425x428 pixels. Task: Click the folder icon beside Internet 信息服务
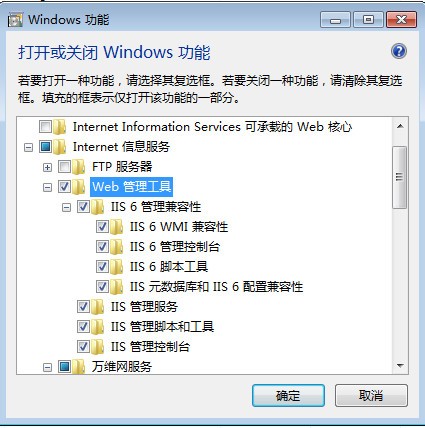59,147
